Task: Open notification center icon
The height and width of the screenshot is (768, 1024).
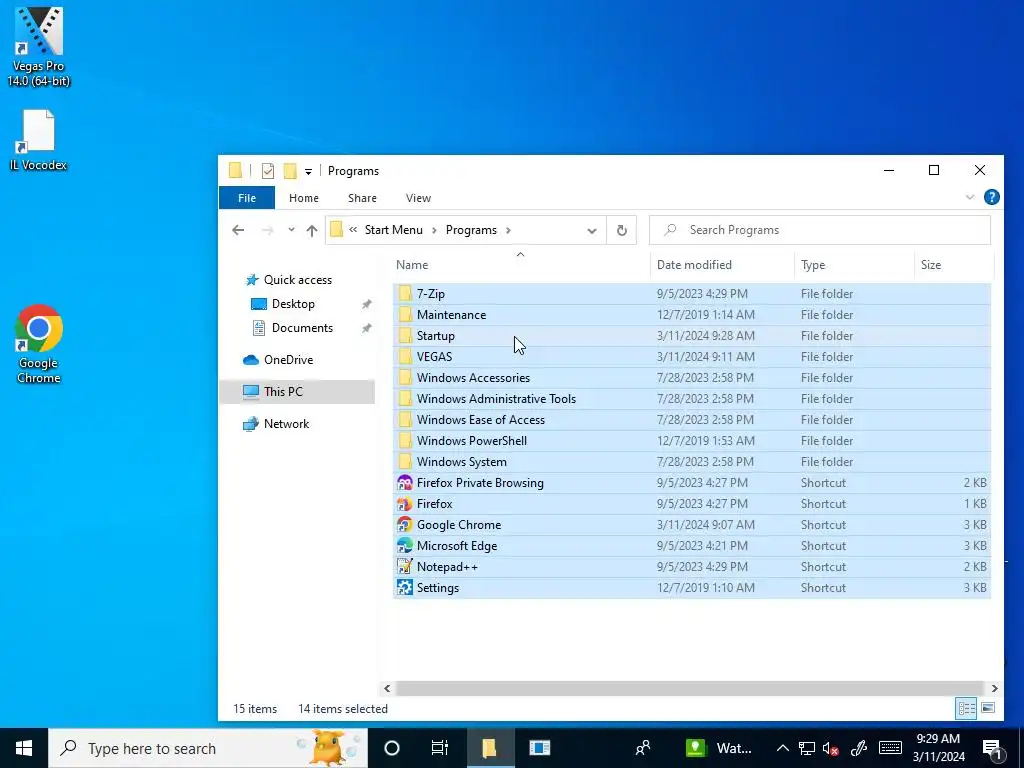Action: (993, 748)
